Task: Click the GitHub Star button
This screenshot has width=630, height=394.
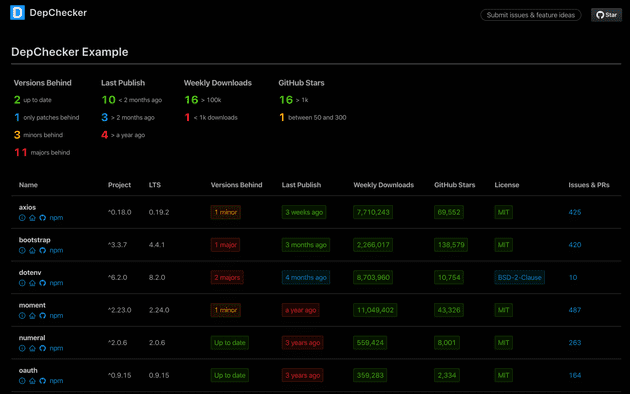Action: 606,15
